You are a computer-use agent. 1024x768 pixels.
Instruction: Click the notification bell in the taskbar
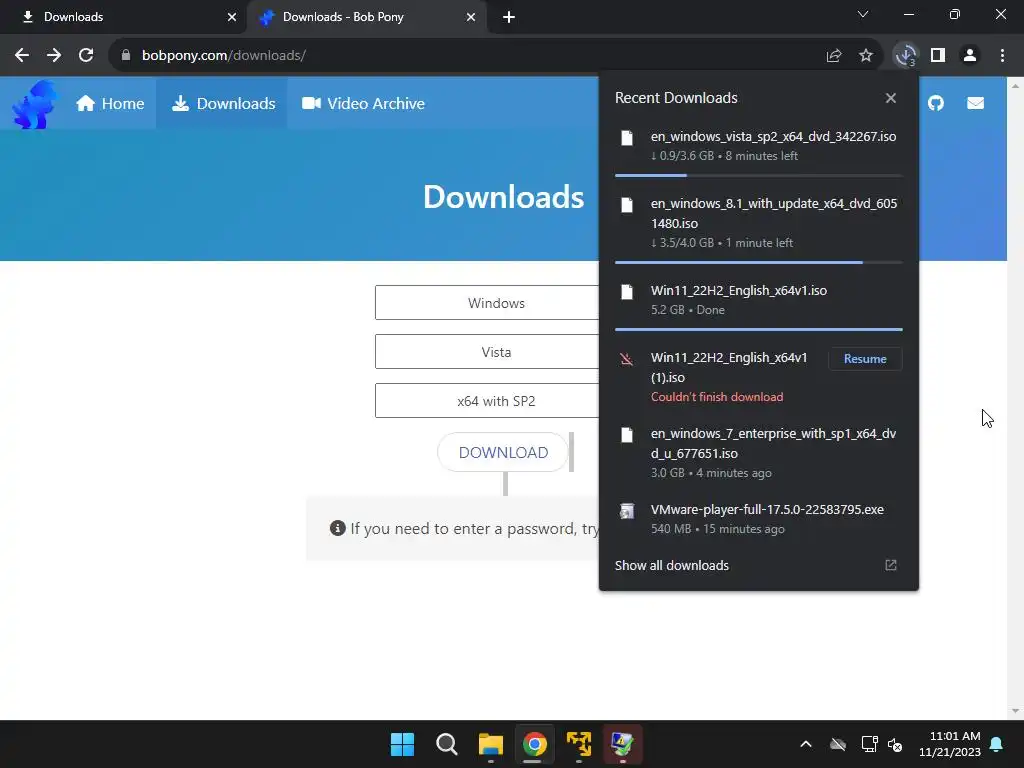997,744
